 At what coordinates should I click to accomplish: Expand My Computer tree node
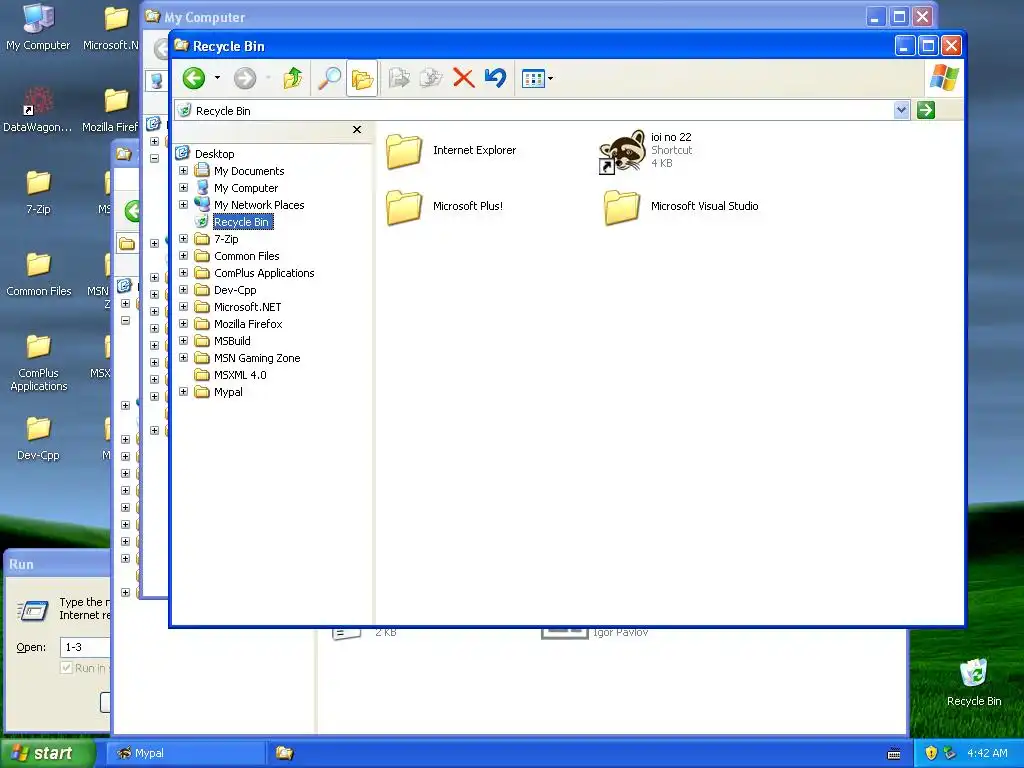point(184,187)
